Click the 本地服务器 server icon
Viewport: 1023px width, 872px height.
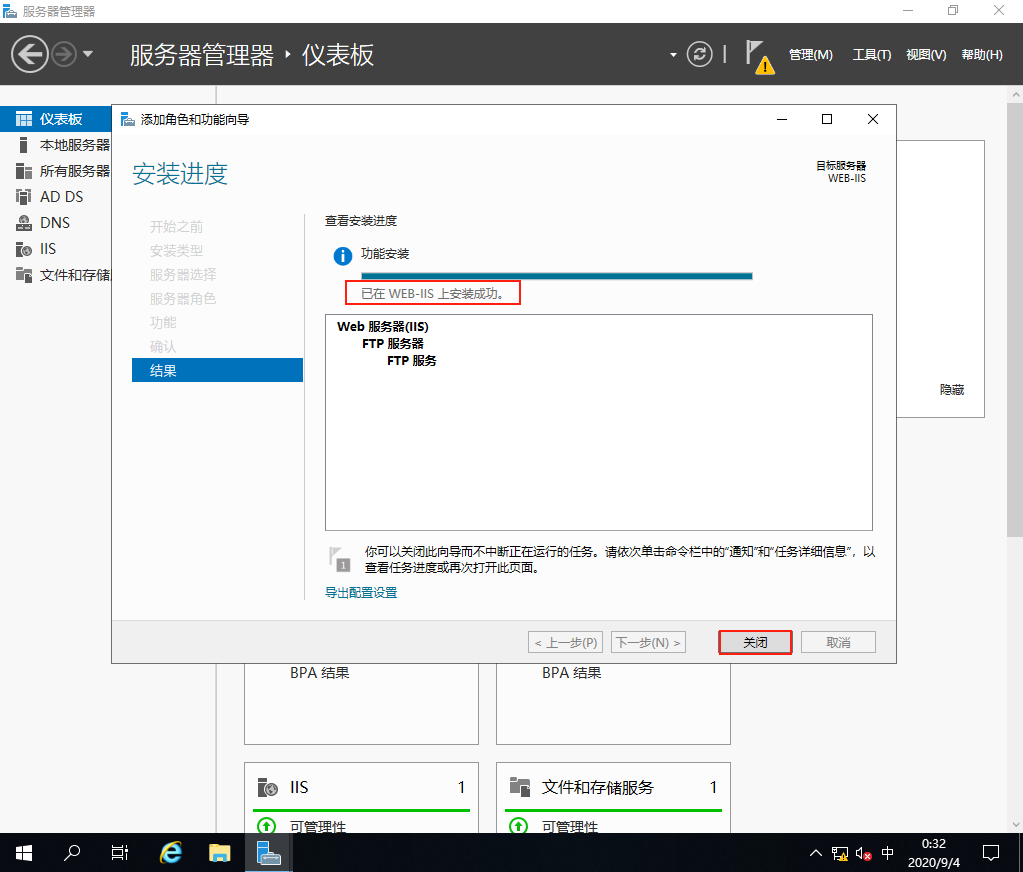coord(23,145)
